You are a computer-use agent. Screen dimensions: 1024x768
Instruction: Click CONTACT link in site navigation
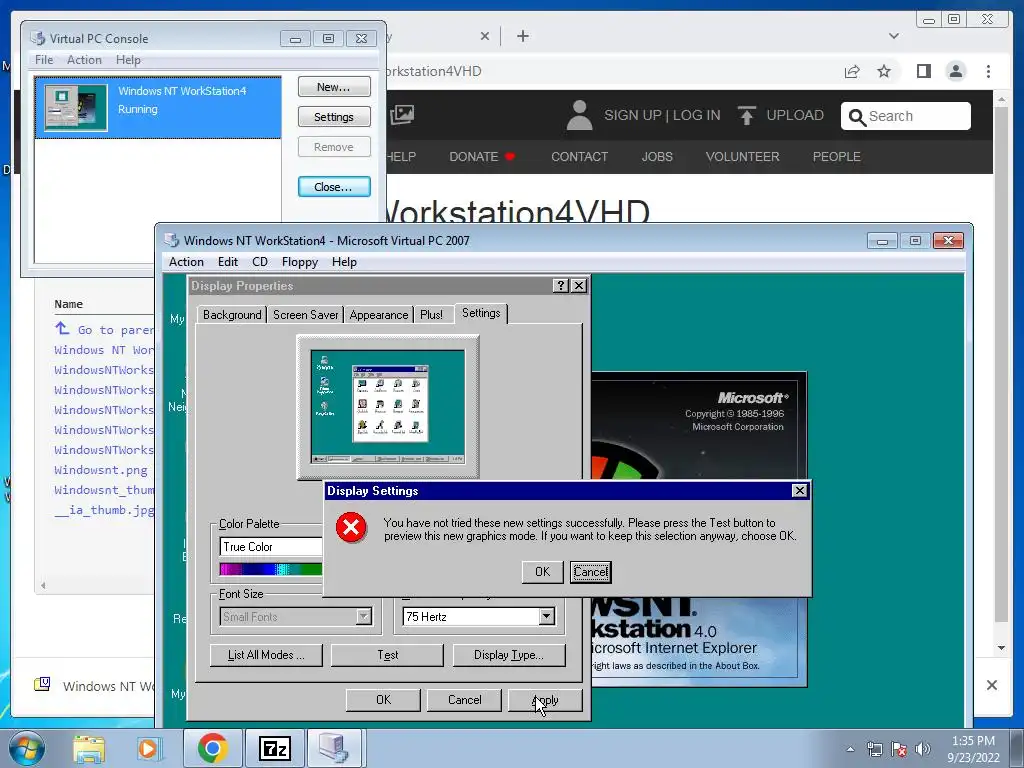579,157
